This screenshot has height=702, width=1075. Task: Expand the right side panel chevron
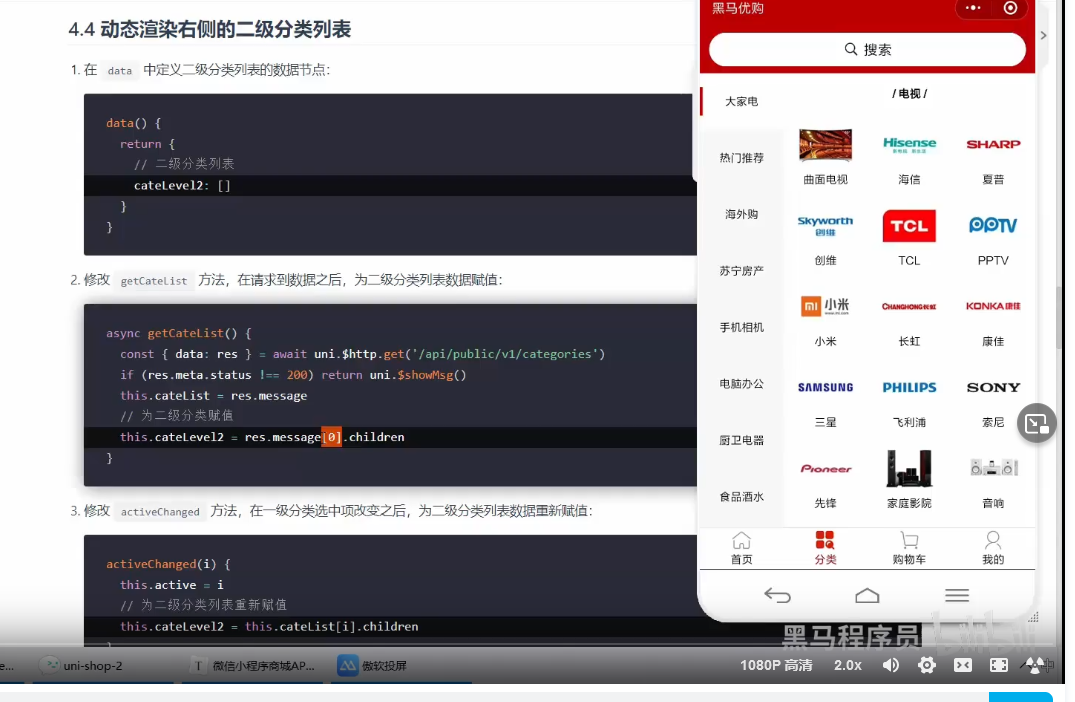1043,35
